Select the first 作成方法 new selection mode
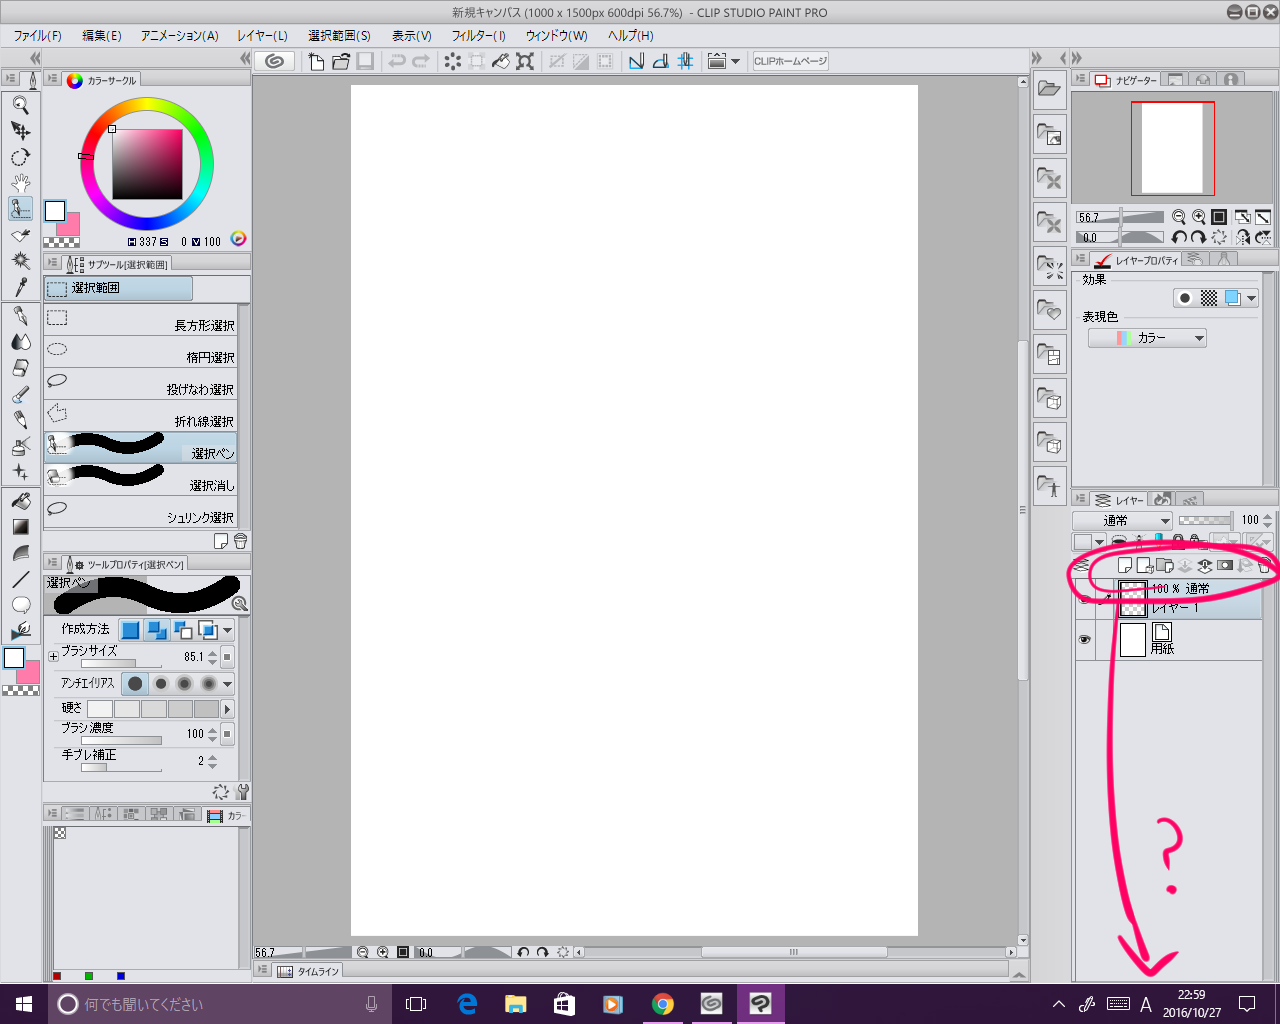The height and width of the screenshot is (1024, 1280). click(130, 630)
